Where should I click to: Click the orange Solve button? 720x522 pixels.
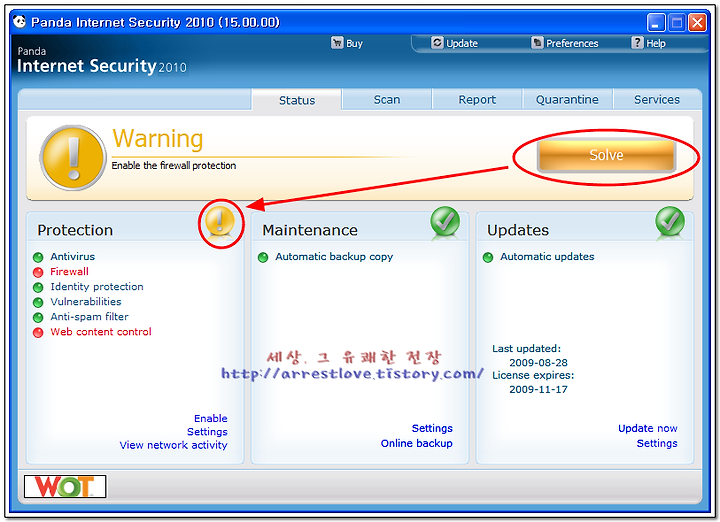pos(606,155)
